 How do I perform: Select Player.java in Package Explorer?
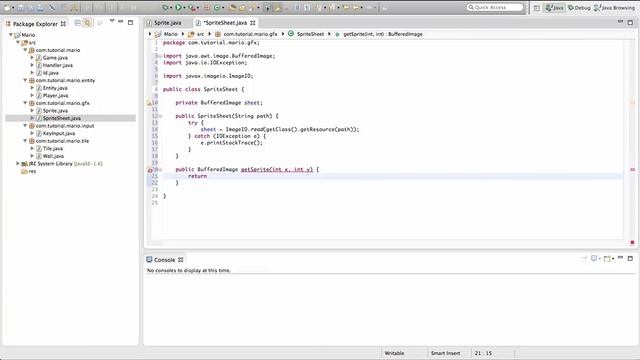point(56,96)
